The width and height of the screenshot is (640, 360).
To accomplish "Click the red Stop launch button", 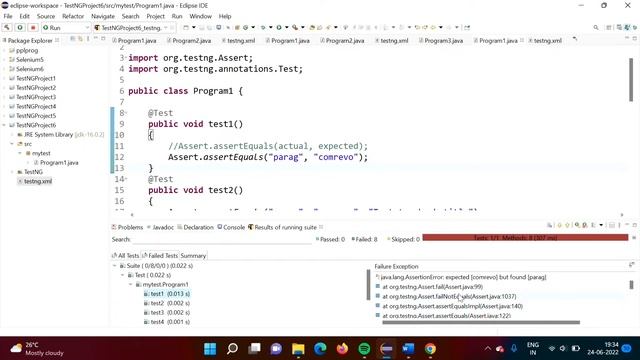I will coord(33,27).
